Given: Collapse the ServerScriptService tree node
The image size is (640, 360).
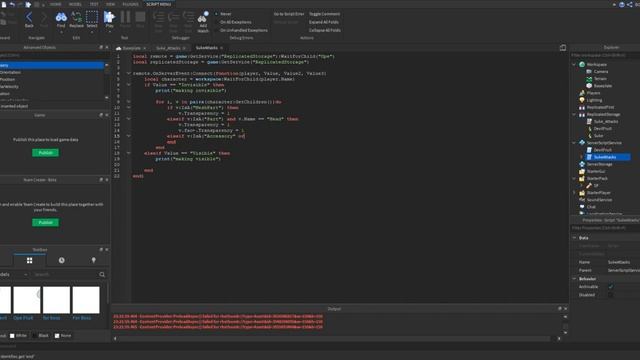Looking at the screenshot, I should coord(574,143).
